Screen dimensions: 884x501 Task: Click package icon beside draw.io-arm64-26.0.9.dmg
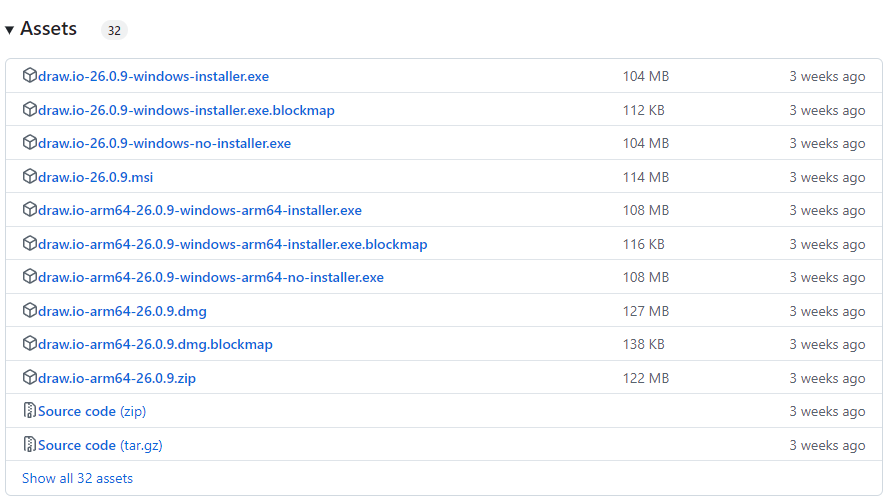coord(30,311)
